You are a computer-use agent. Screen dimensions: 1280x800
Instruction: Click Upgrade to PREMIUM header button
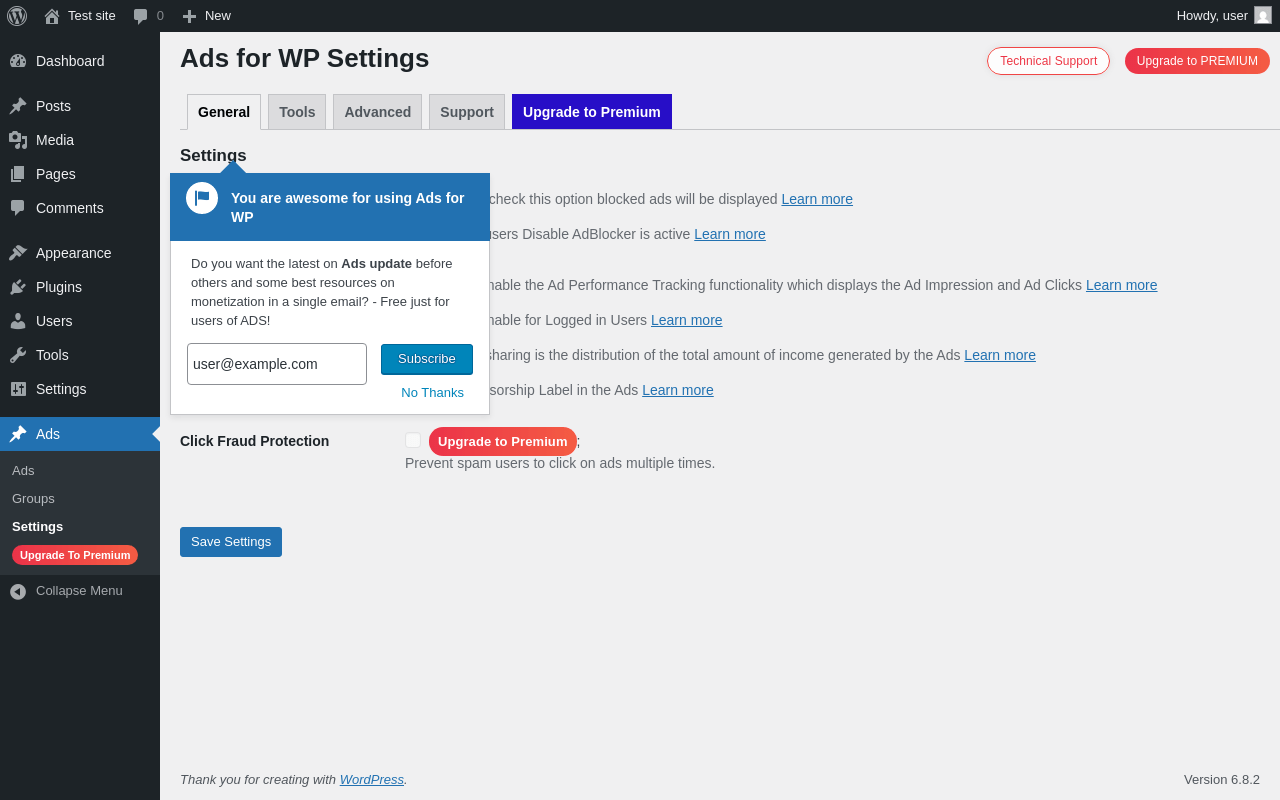pos(1197,61)
